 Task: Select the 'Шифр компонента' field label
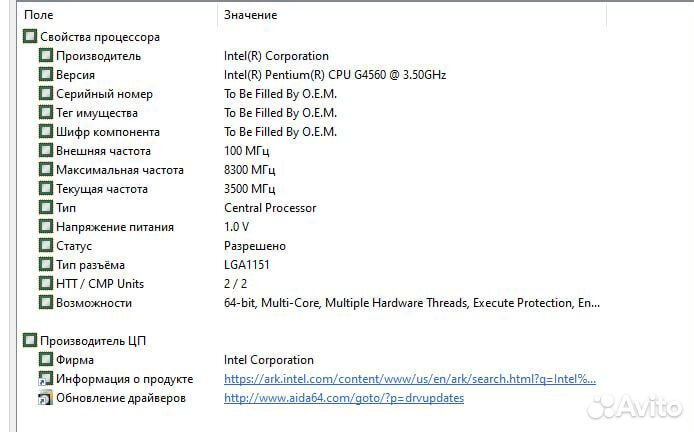point(108,132)
